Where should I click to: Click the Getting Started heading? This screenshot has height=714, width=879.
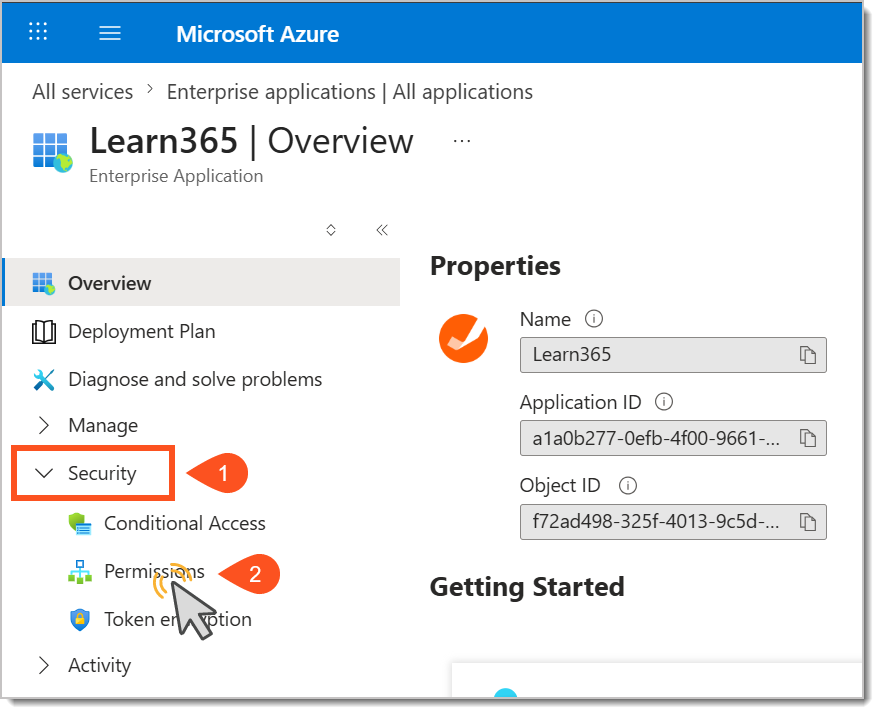click(x=527, y=587)
